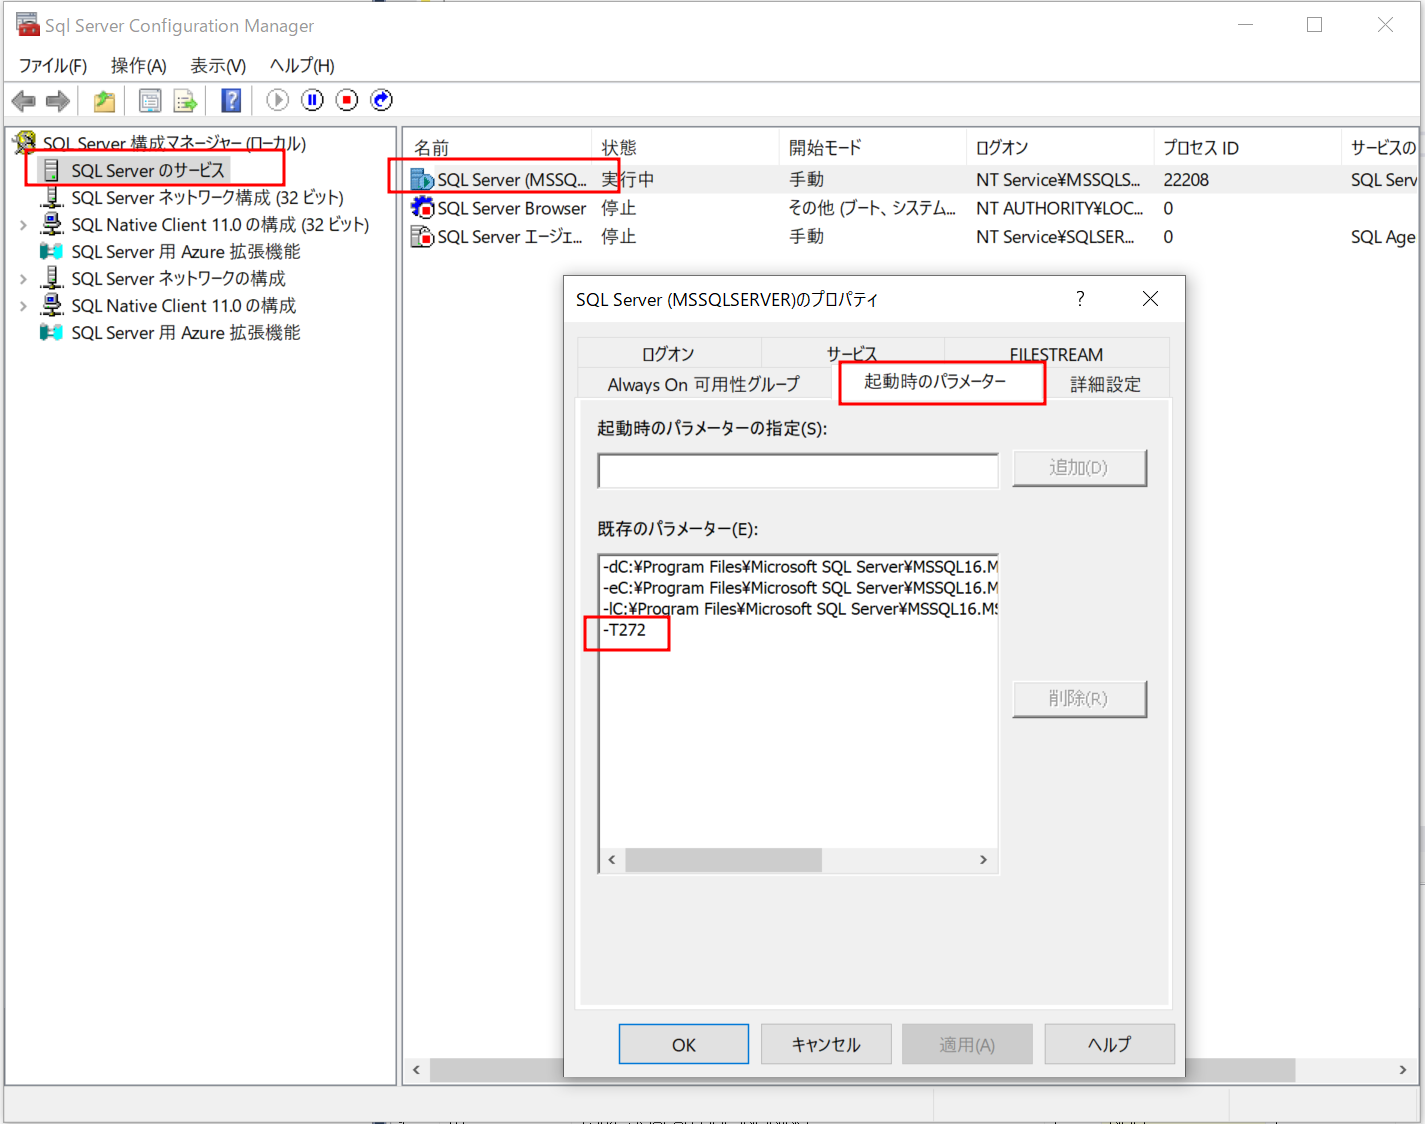Screen dimensions: 1425x1124
Task: Click the parameter list scroll left arrow
Action: [x=612, y=860]
